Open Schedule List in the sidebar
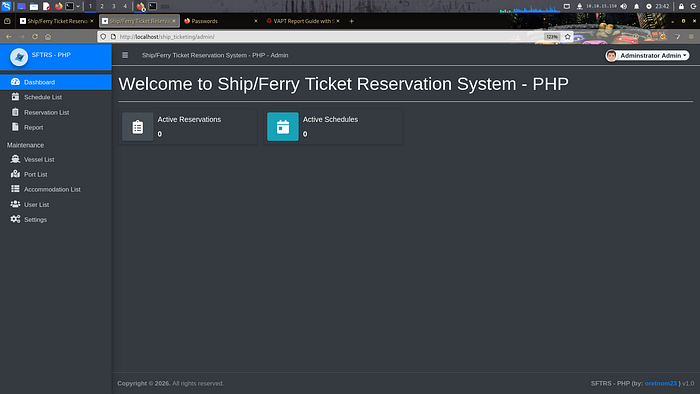This screenshot has height=394, width=700. click(56, 97)
